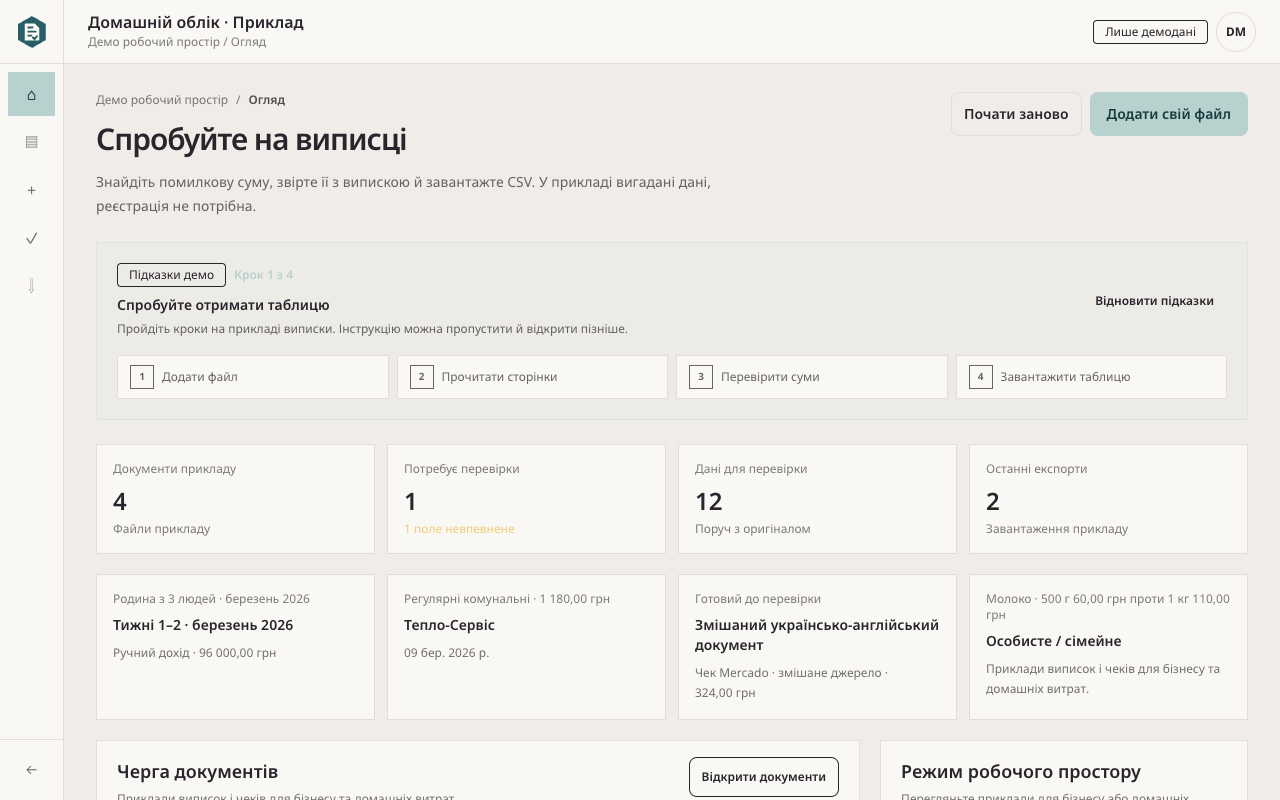Open the "Особисте / сімейне" card
The image size is (1280, 800).
pyautogui.click(x=1108, y=647)
